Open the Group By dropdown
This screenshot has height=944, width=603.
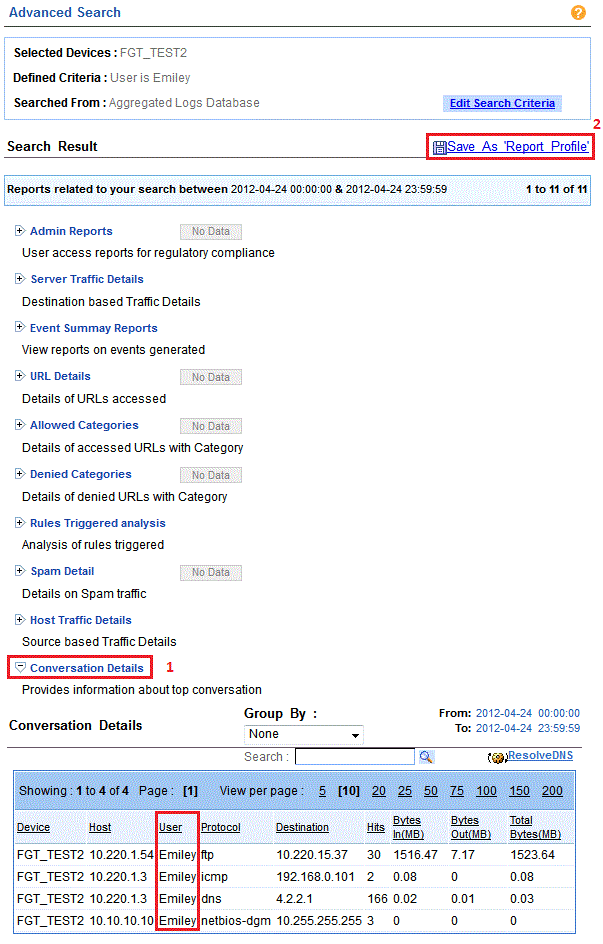click(304, 734)
